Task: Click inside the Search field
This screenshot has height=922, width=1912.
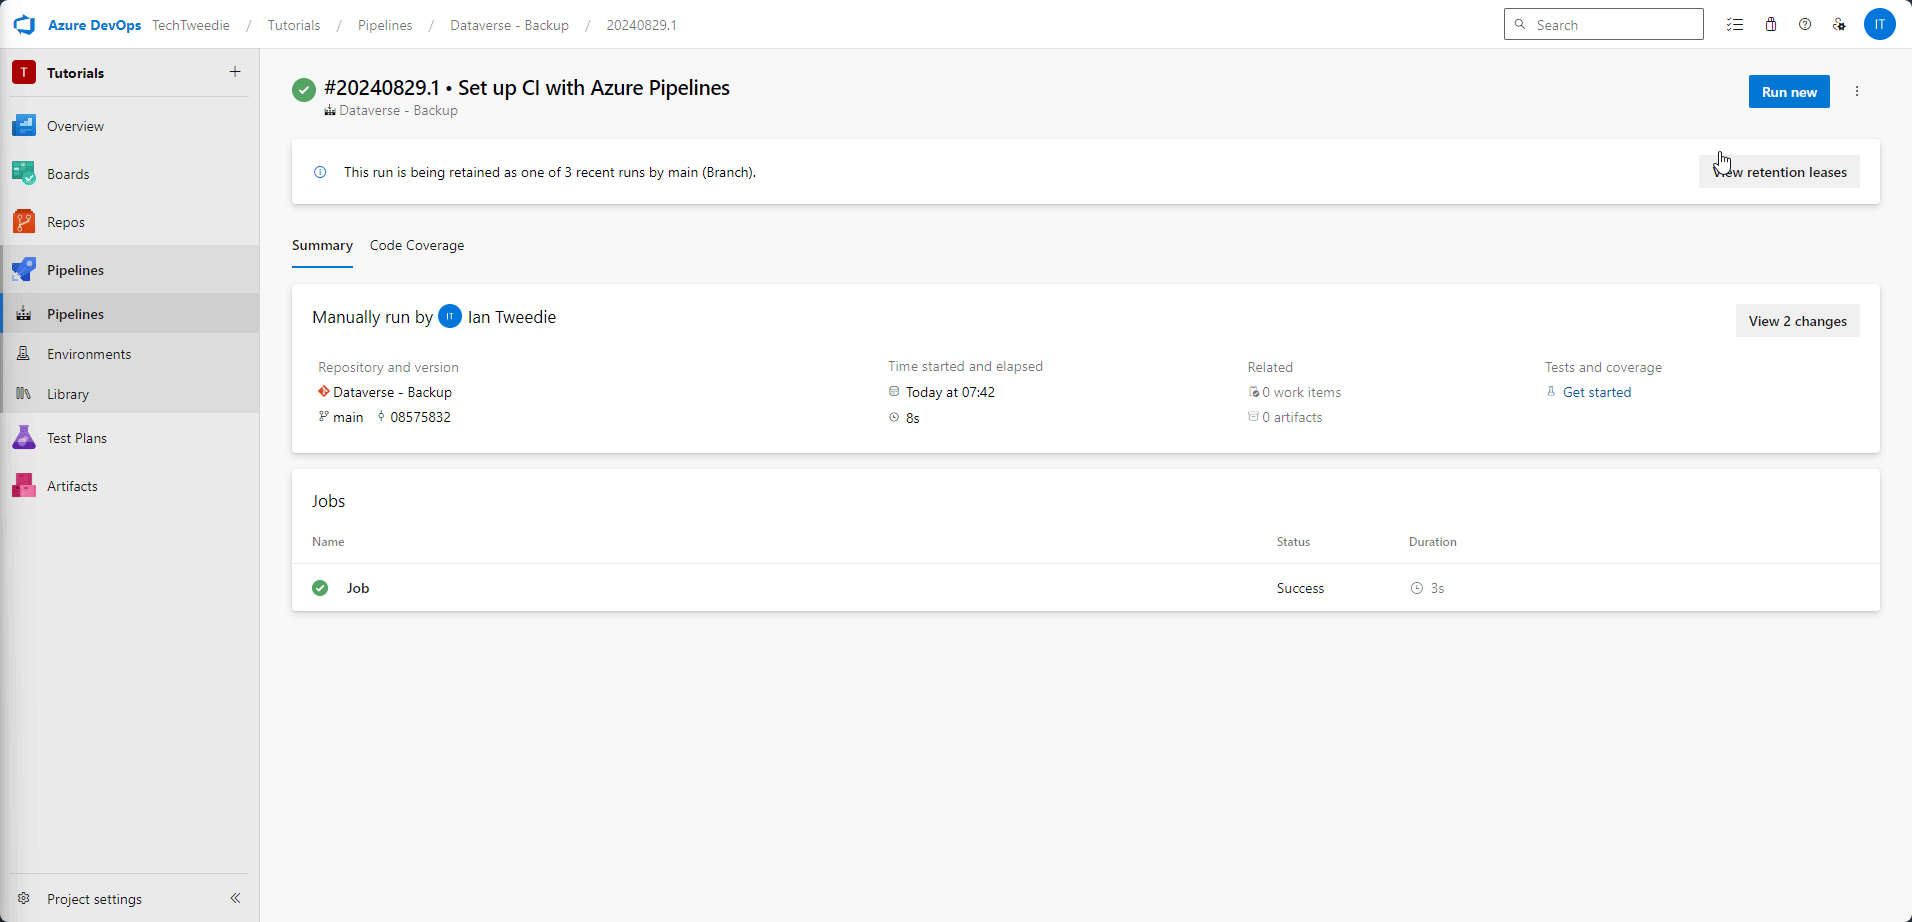Action: (1602, 24)
